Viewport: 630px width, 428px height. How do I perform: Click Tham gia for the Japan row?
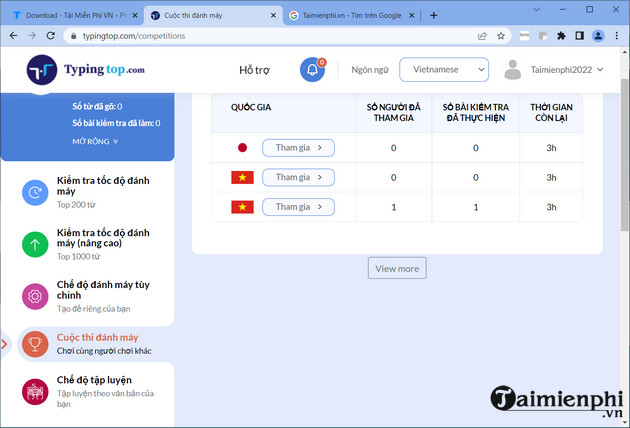coord(298,148)
